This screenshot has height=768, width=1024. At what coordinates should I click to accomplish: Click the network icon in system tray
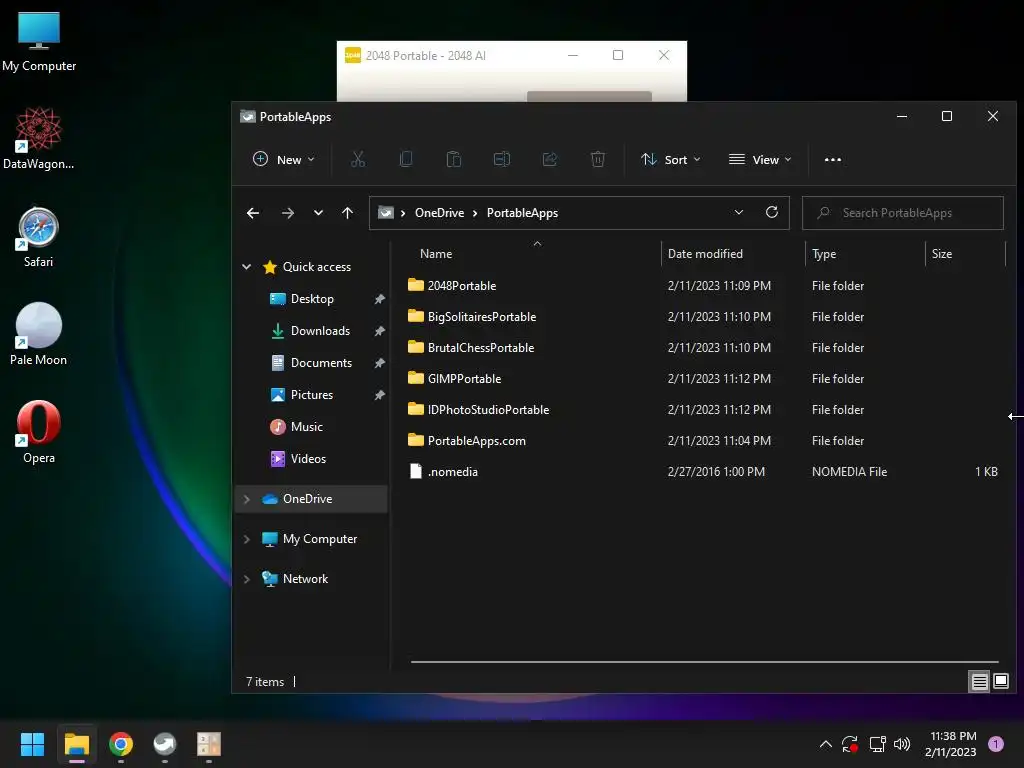coord(877,744)
